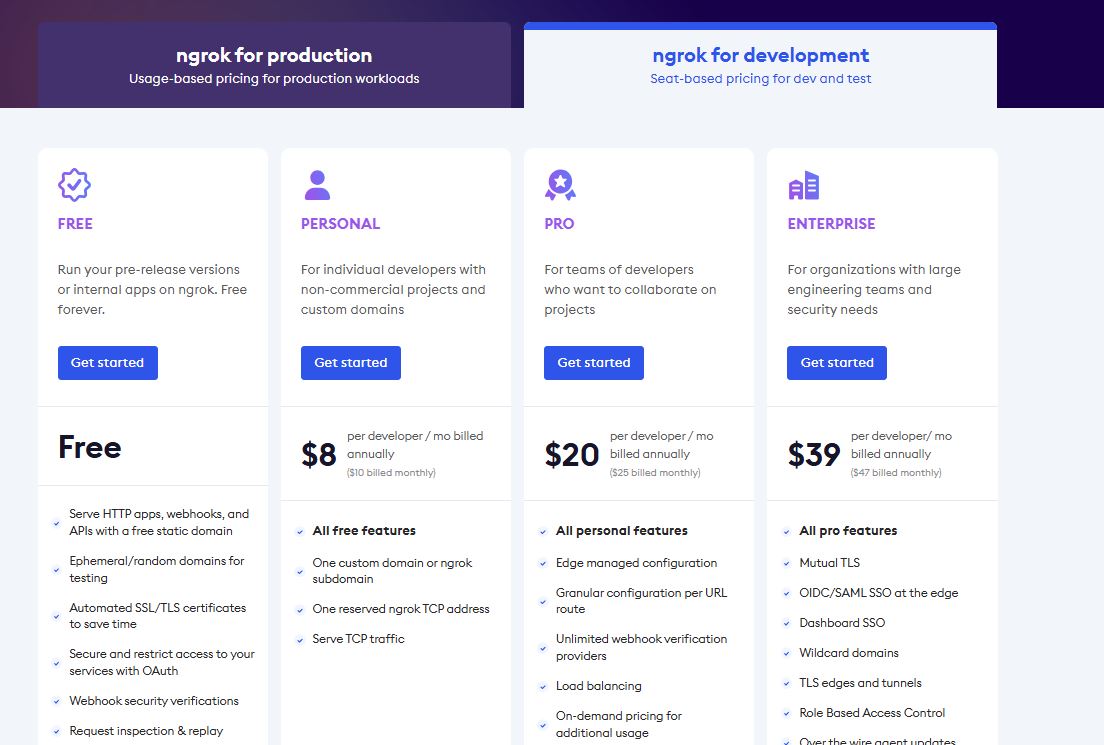Click the checkmark beside Load balancing
The image size is (1104, 745).
543,687
